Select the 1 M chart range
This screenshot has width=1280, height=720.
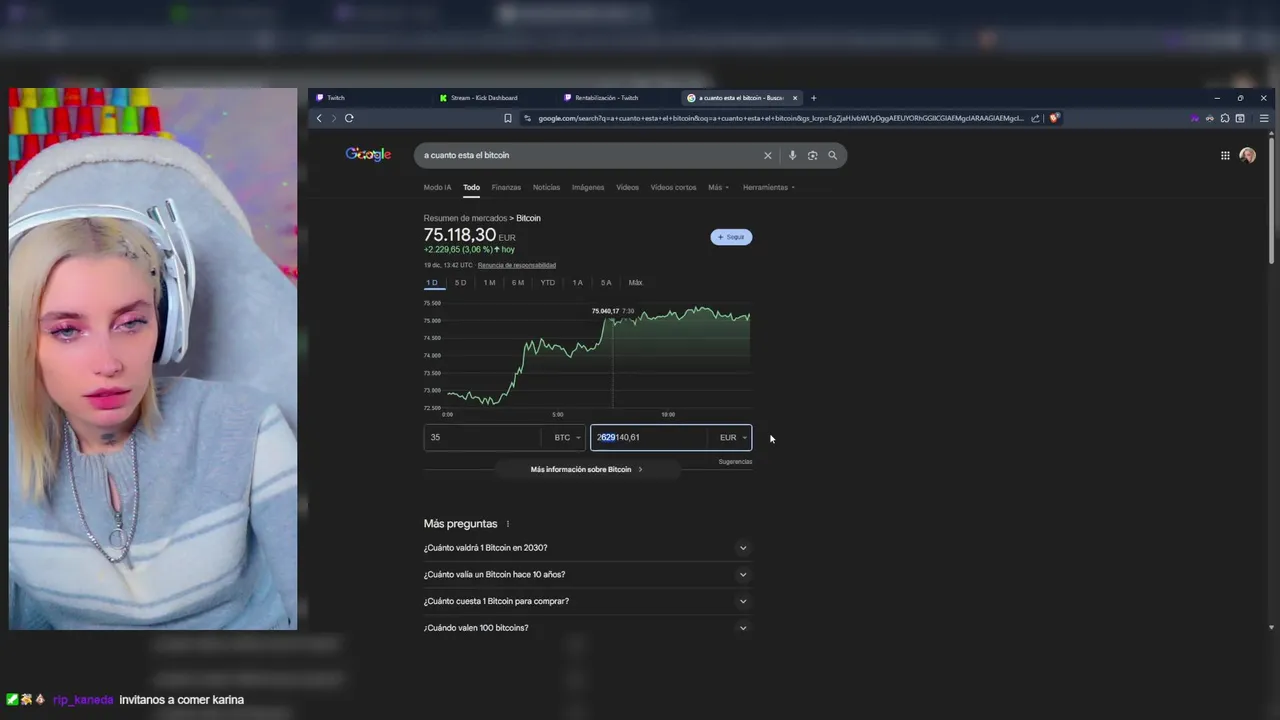point(489,282)
